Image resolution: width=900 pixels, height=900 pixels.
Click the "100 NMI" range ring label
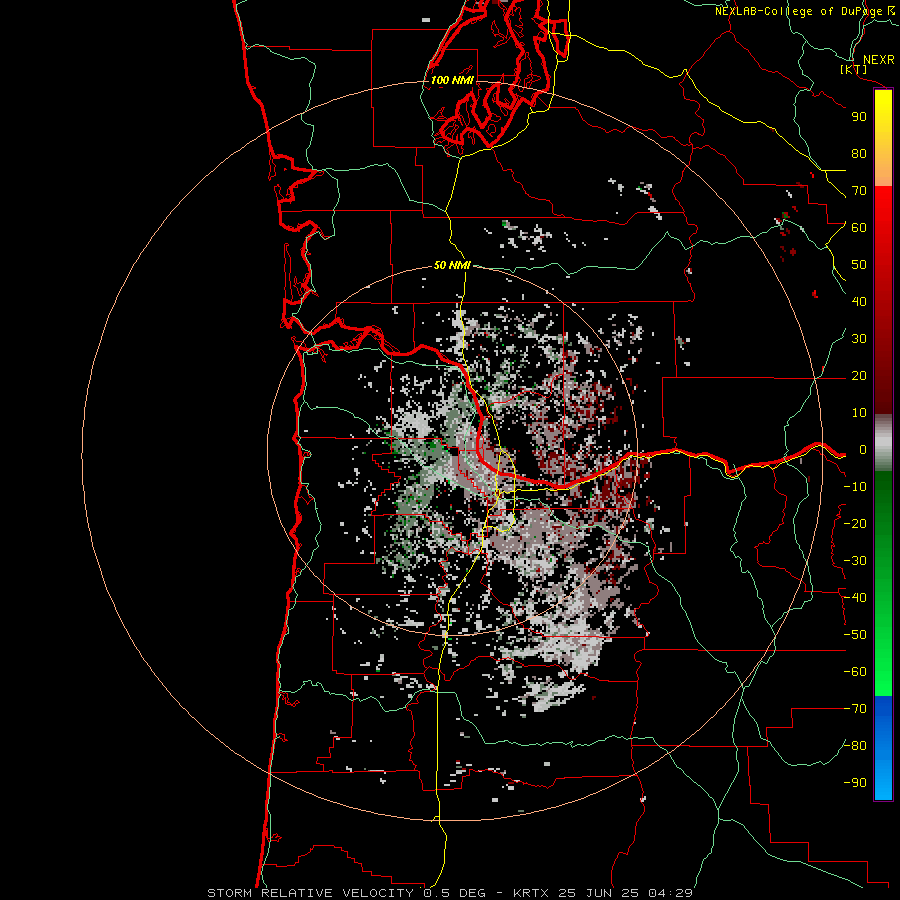click(452, 80)
